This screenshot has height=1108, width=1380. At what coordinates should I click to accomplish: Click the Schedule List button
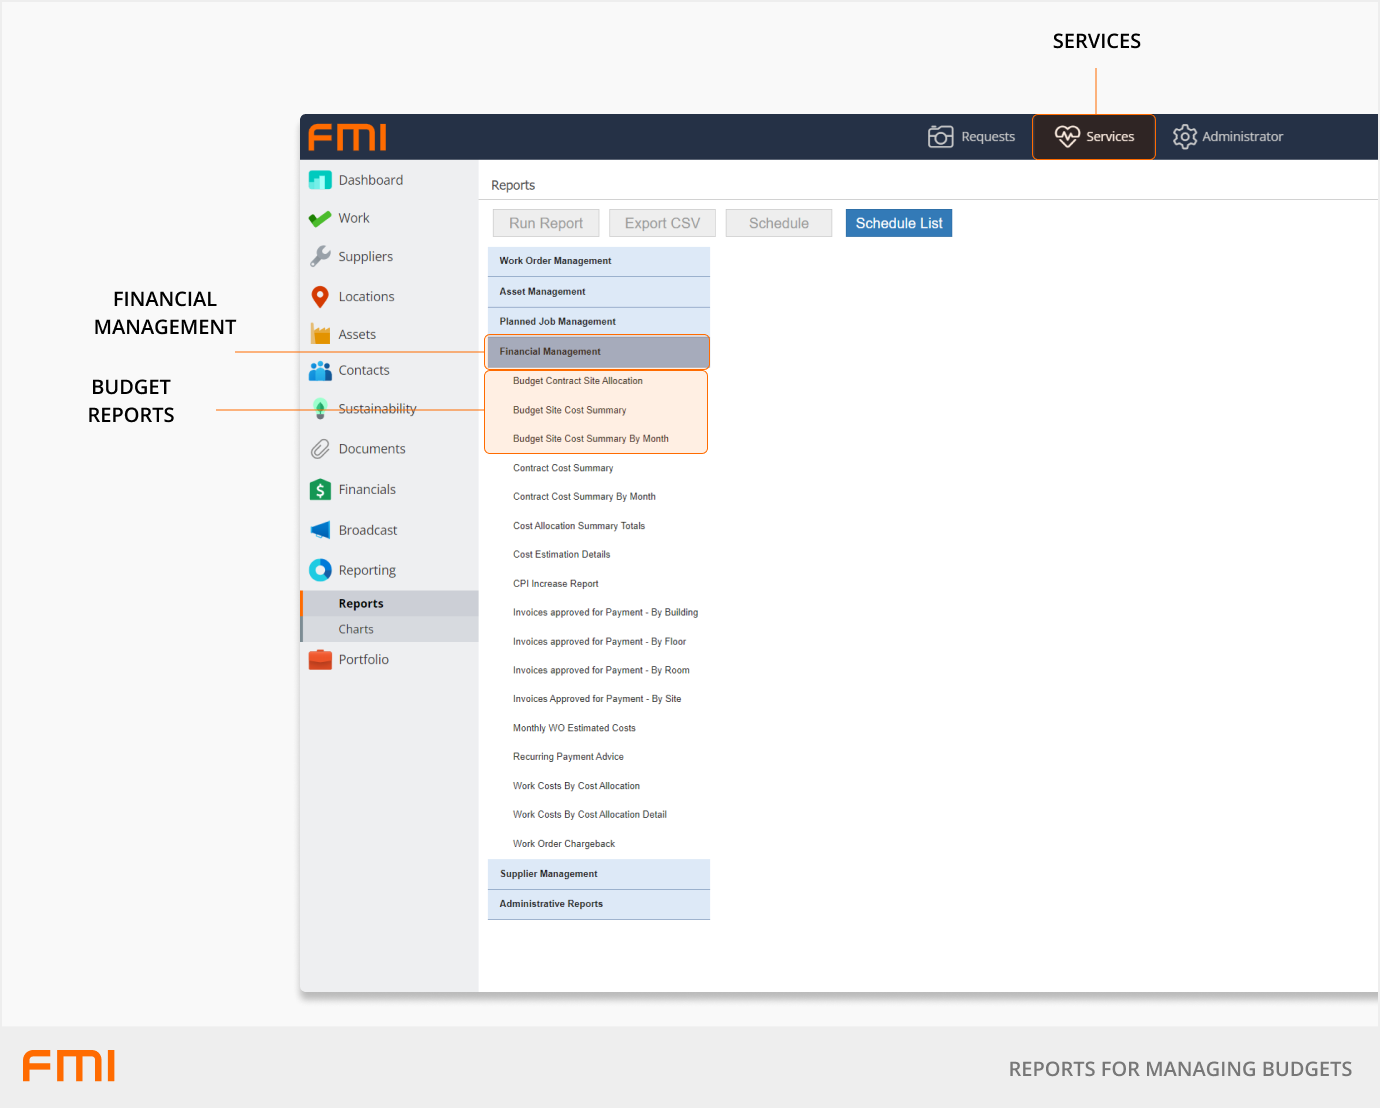coord(898,223)
